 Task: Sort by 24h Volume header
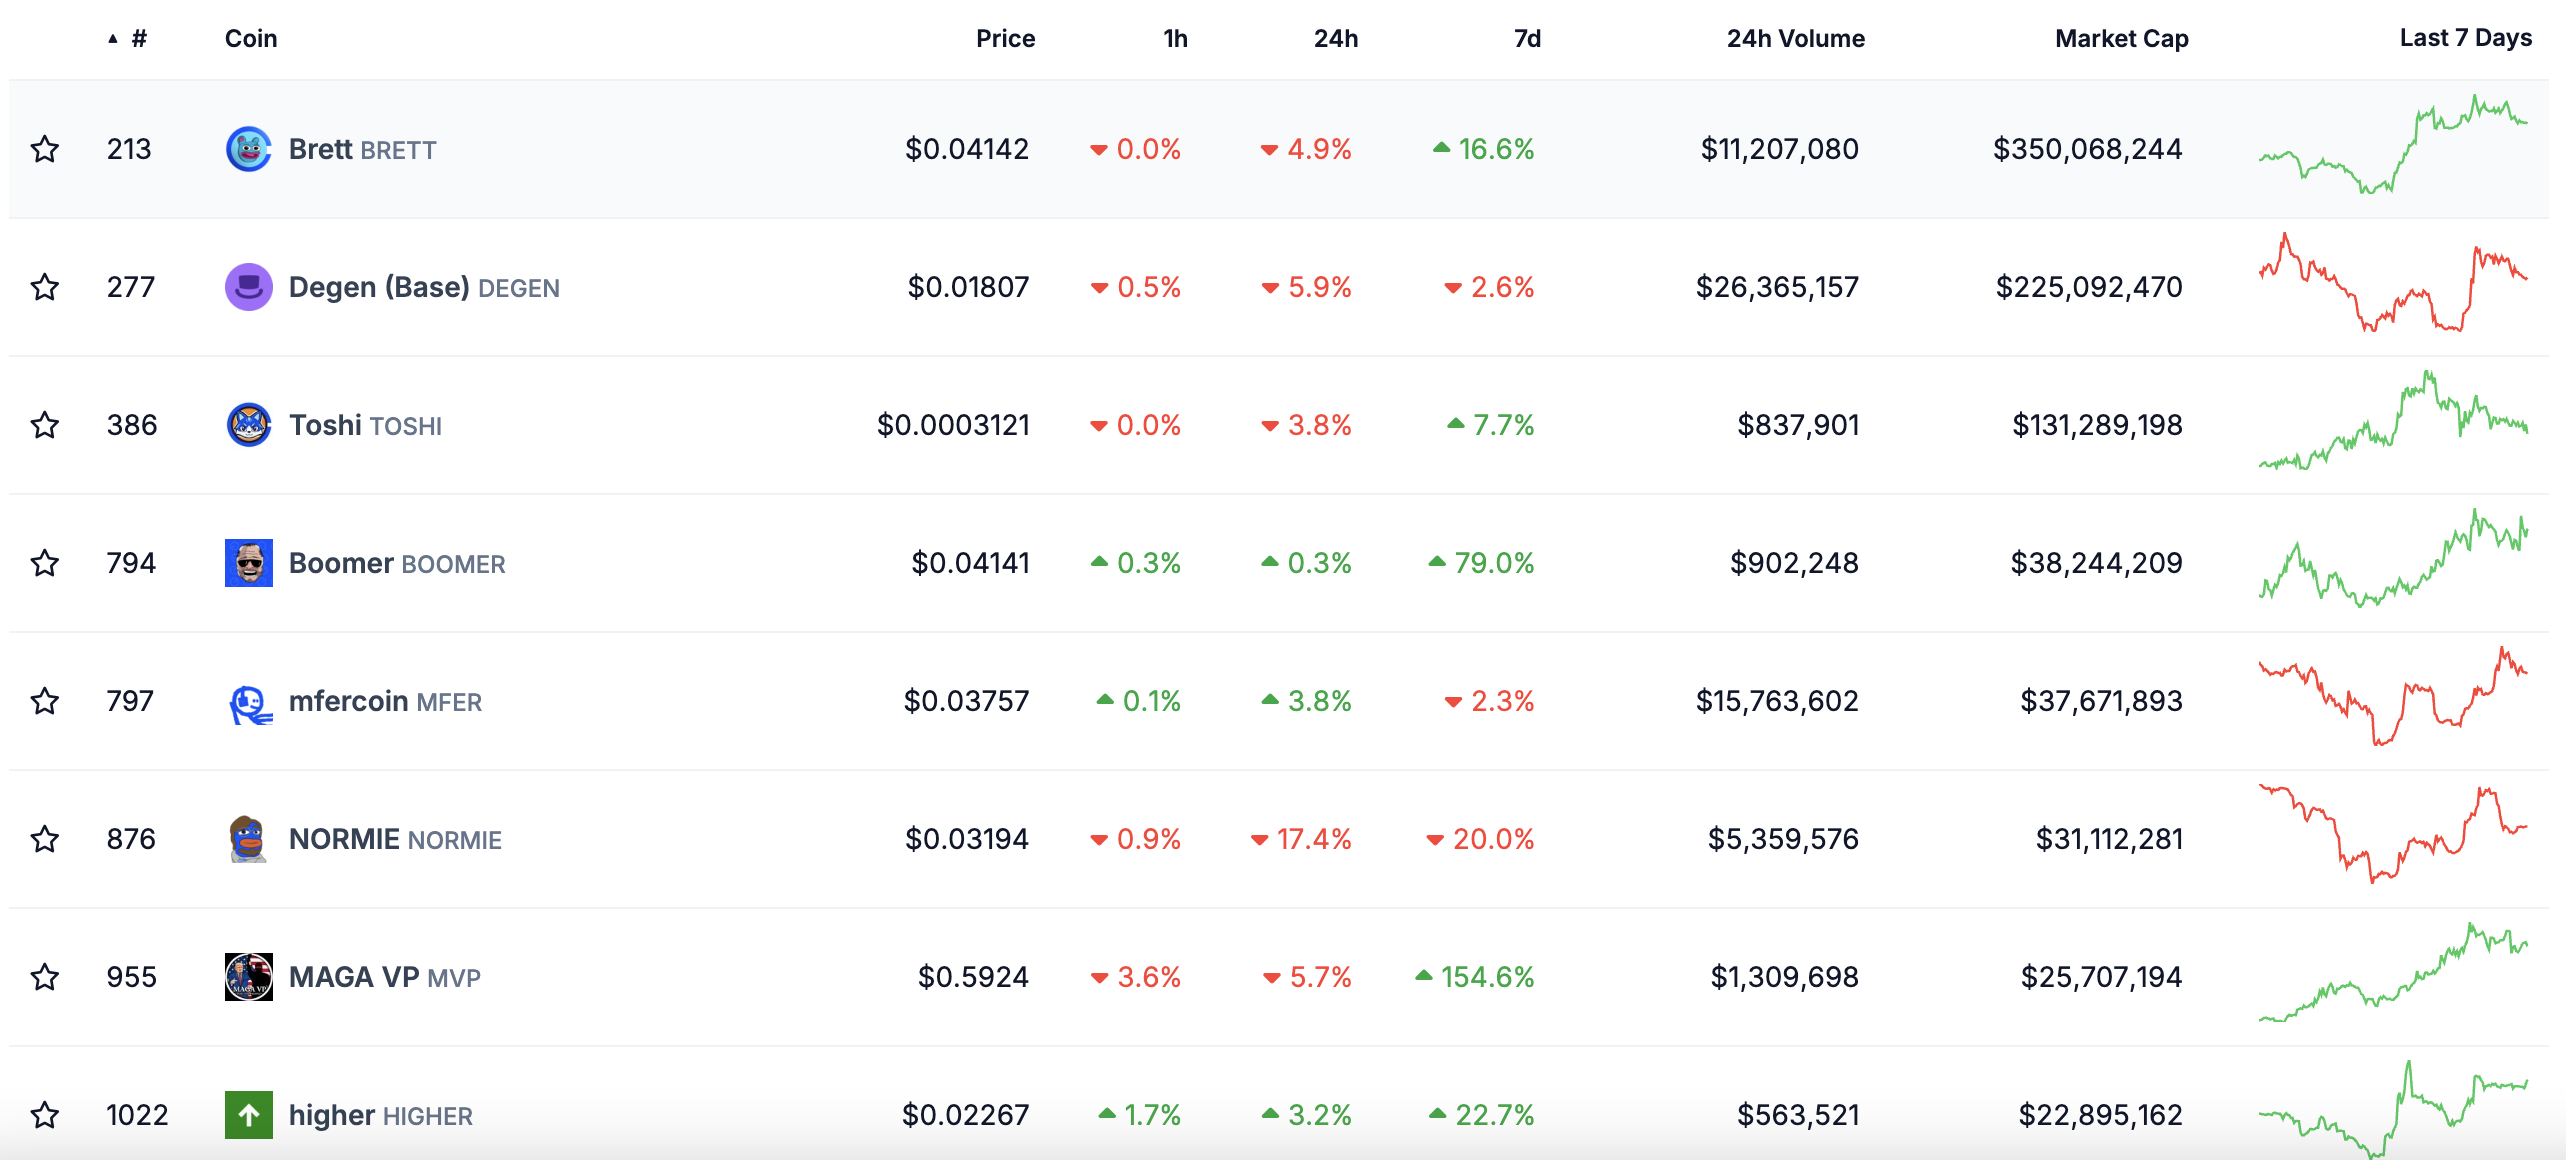coord(1795,39)
